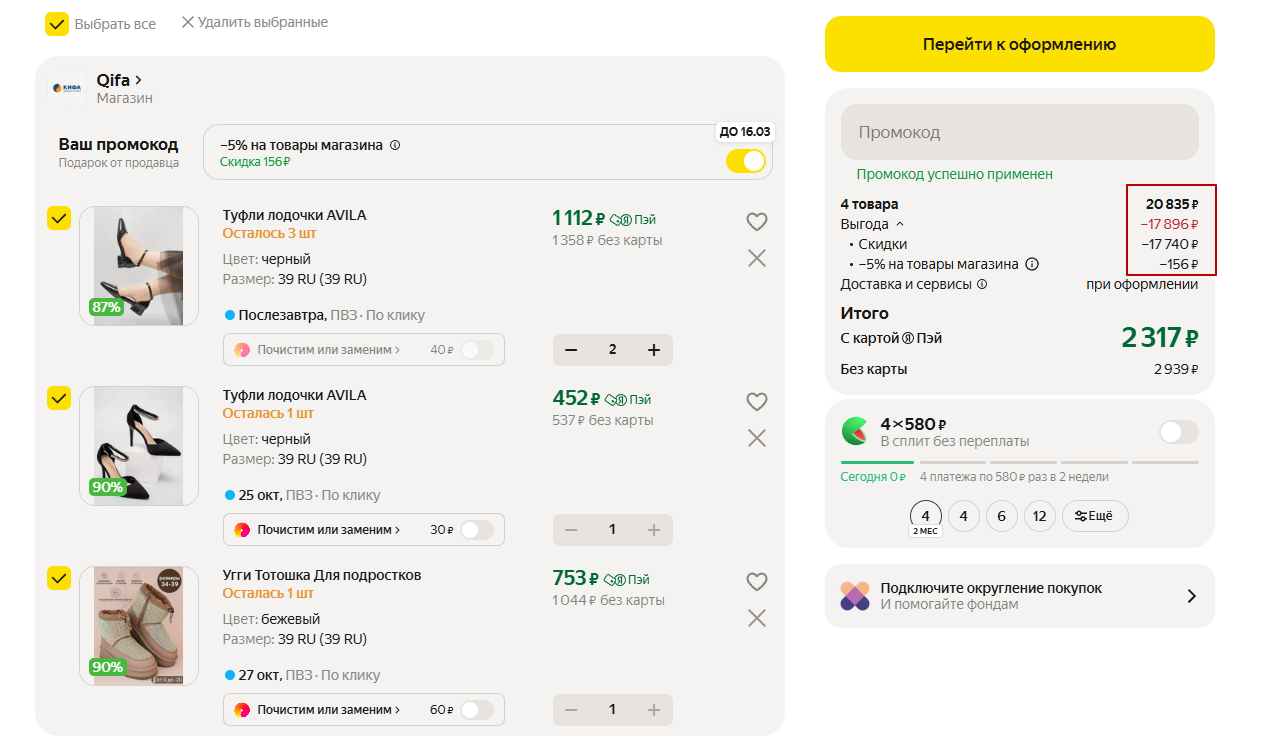Disable the store promo code toggle
Screen dimensions: 1268x743
748,161
